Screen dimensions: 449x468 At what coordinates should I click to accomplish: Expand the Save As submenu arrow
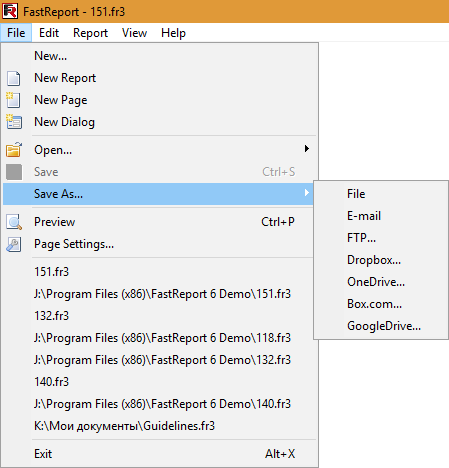(x=307, y=193)
